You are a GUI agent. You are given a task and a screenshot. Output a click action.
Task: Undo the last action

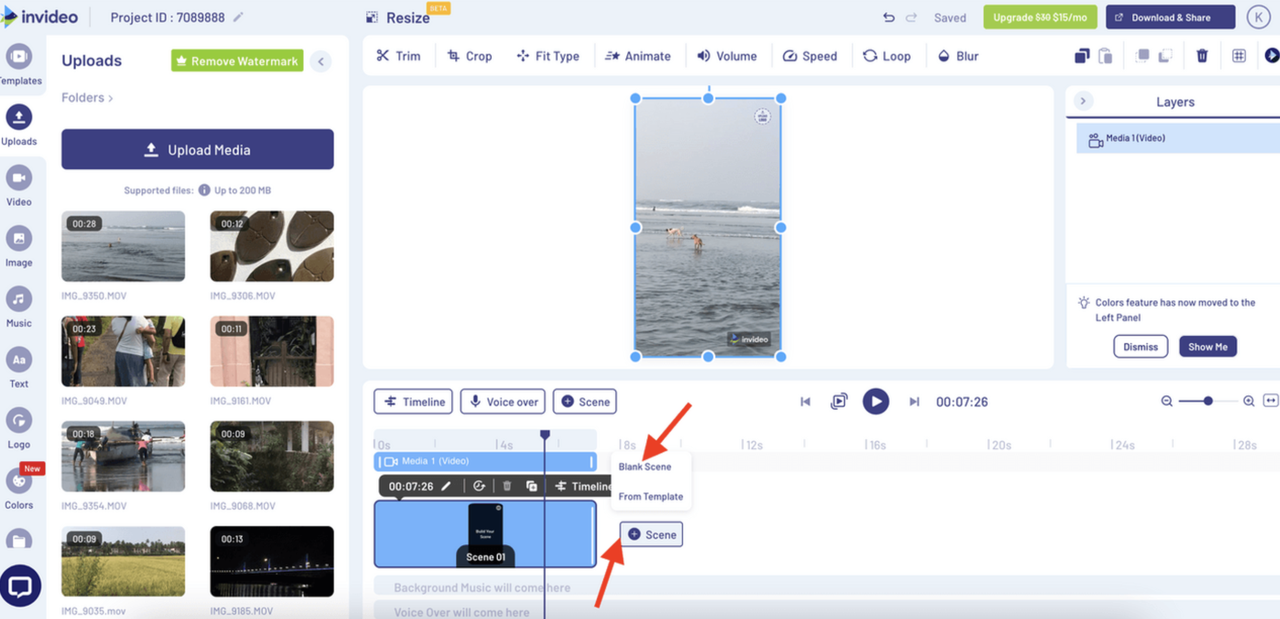[889, 18]
